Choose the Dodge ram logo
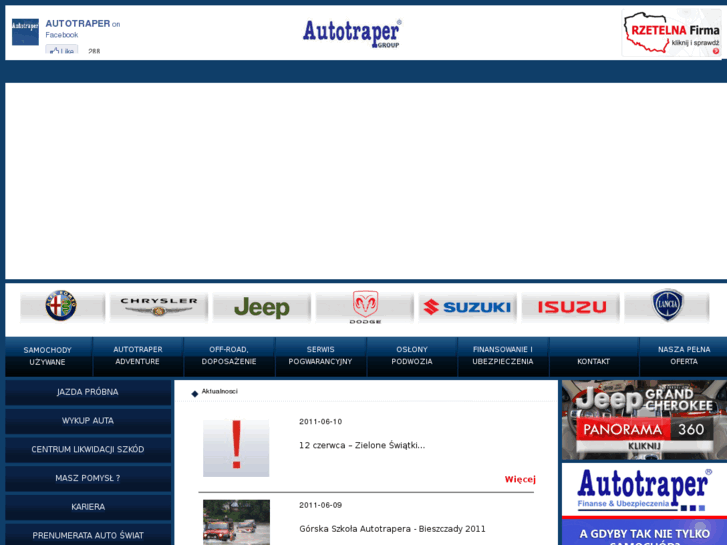This screenshot has width=727, height=545. pyautogui.click(x=365, y=307)
